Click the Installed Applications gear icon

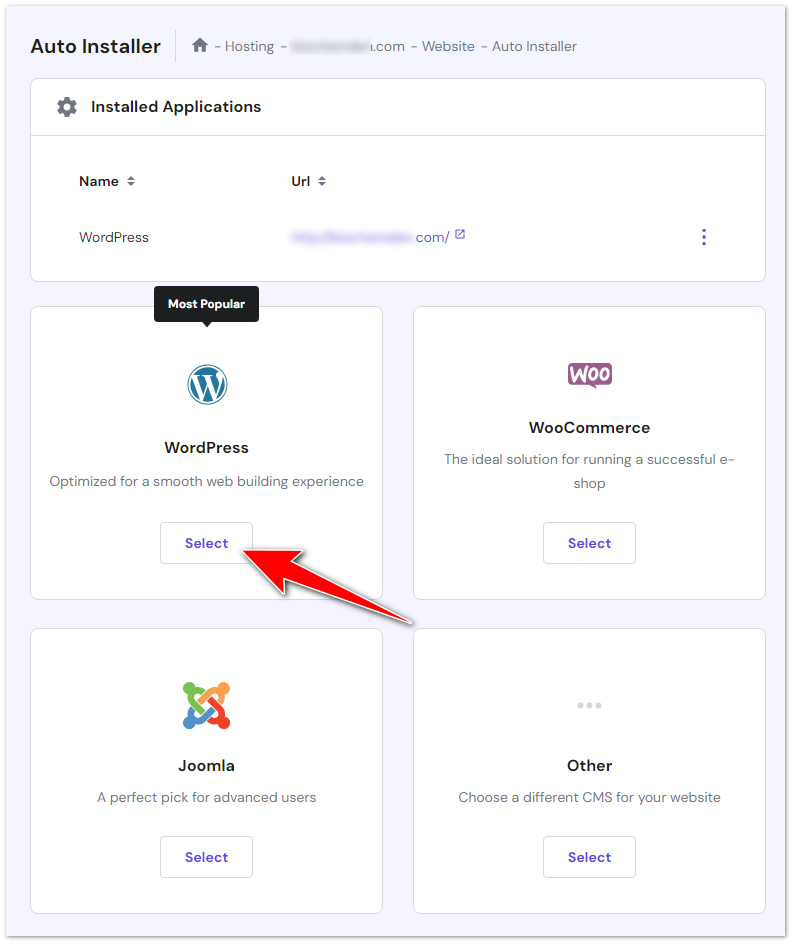point(67,107)
